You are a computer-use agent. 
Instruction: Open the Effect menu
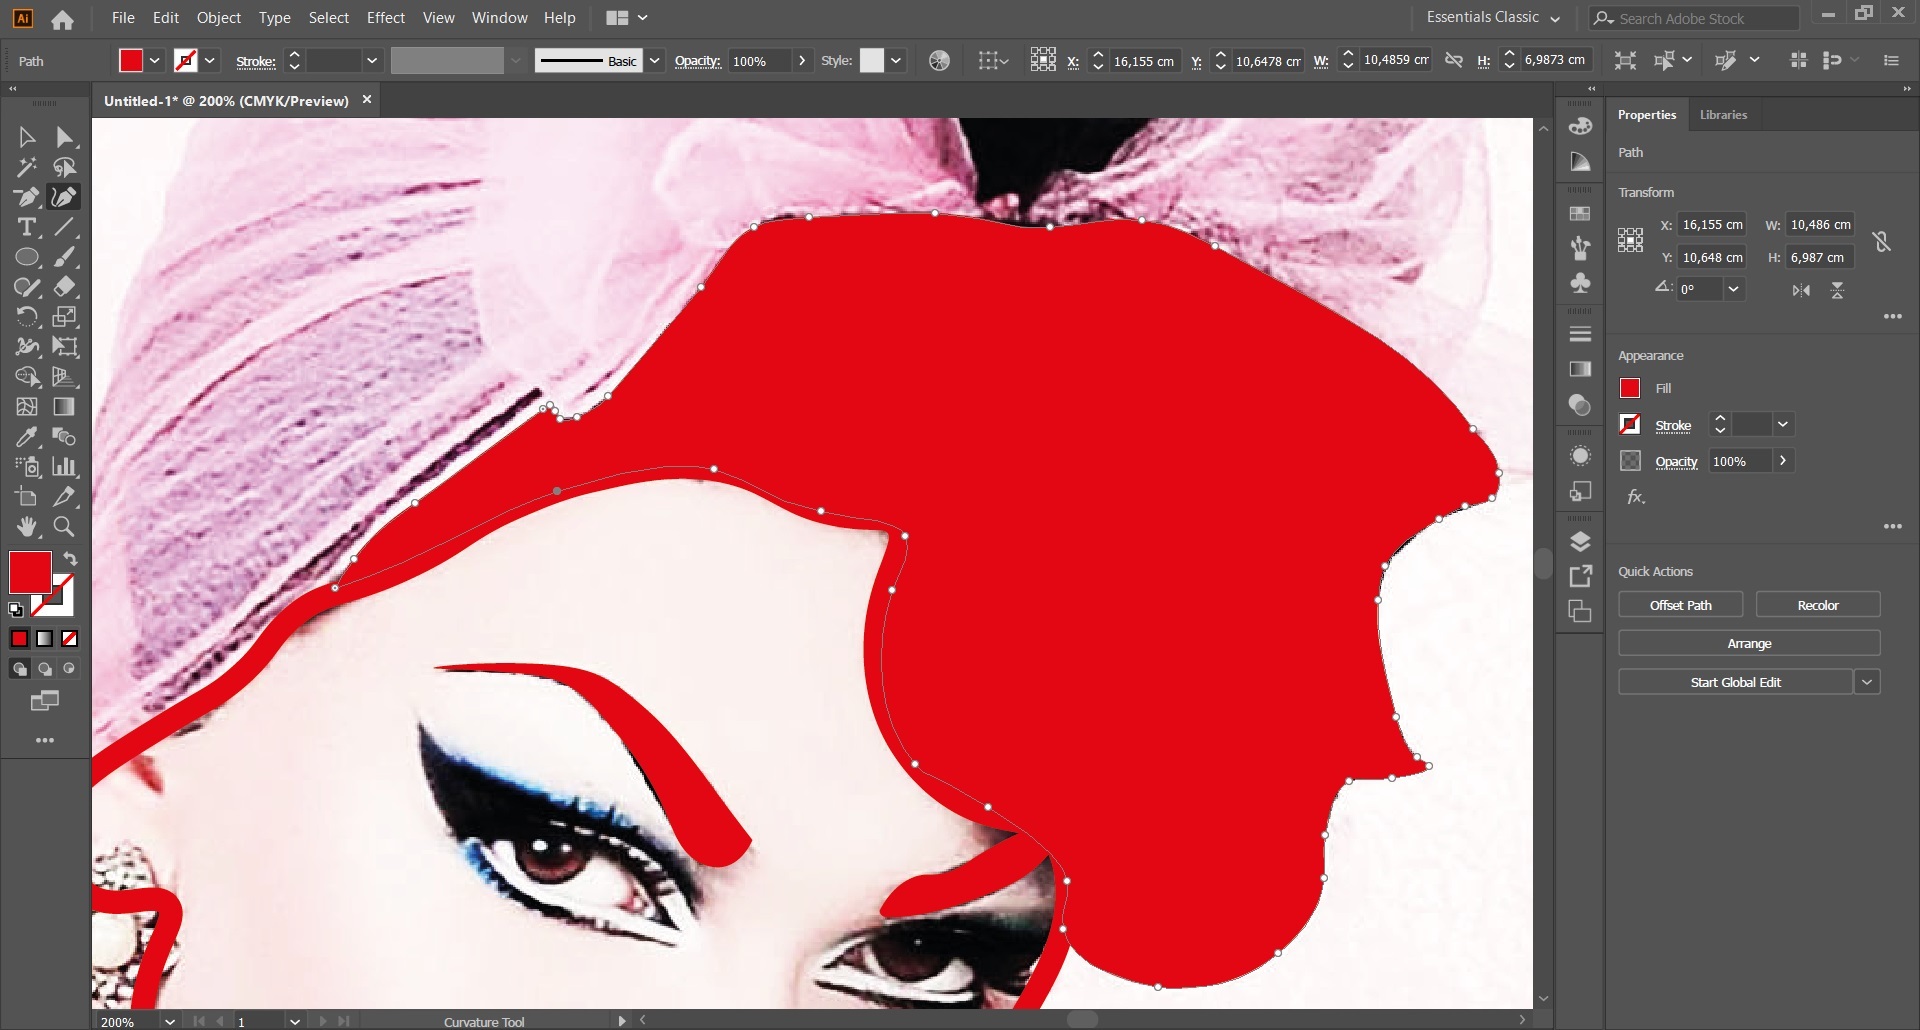(386, 18)
